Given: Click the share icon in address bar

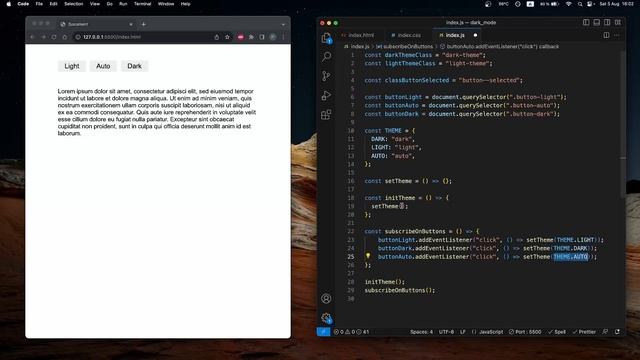Looking at the screenshot, I should pos(217,37).
